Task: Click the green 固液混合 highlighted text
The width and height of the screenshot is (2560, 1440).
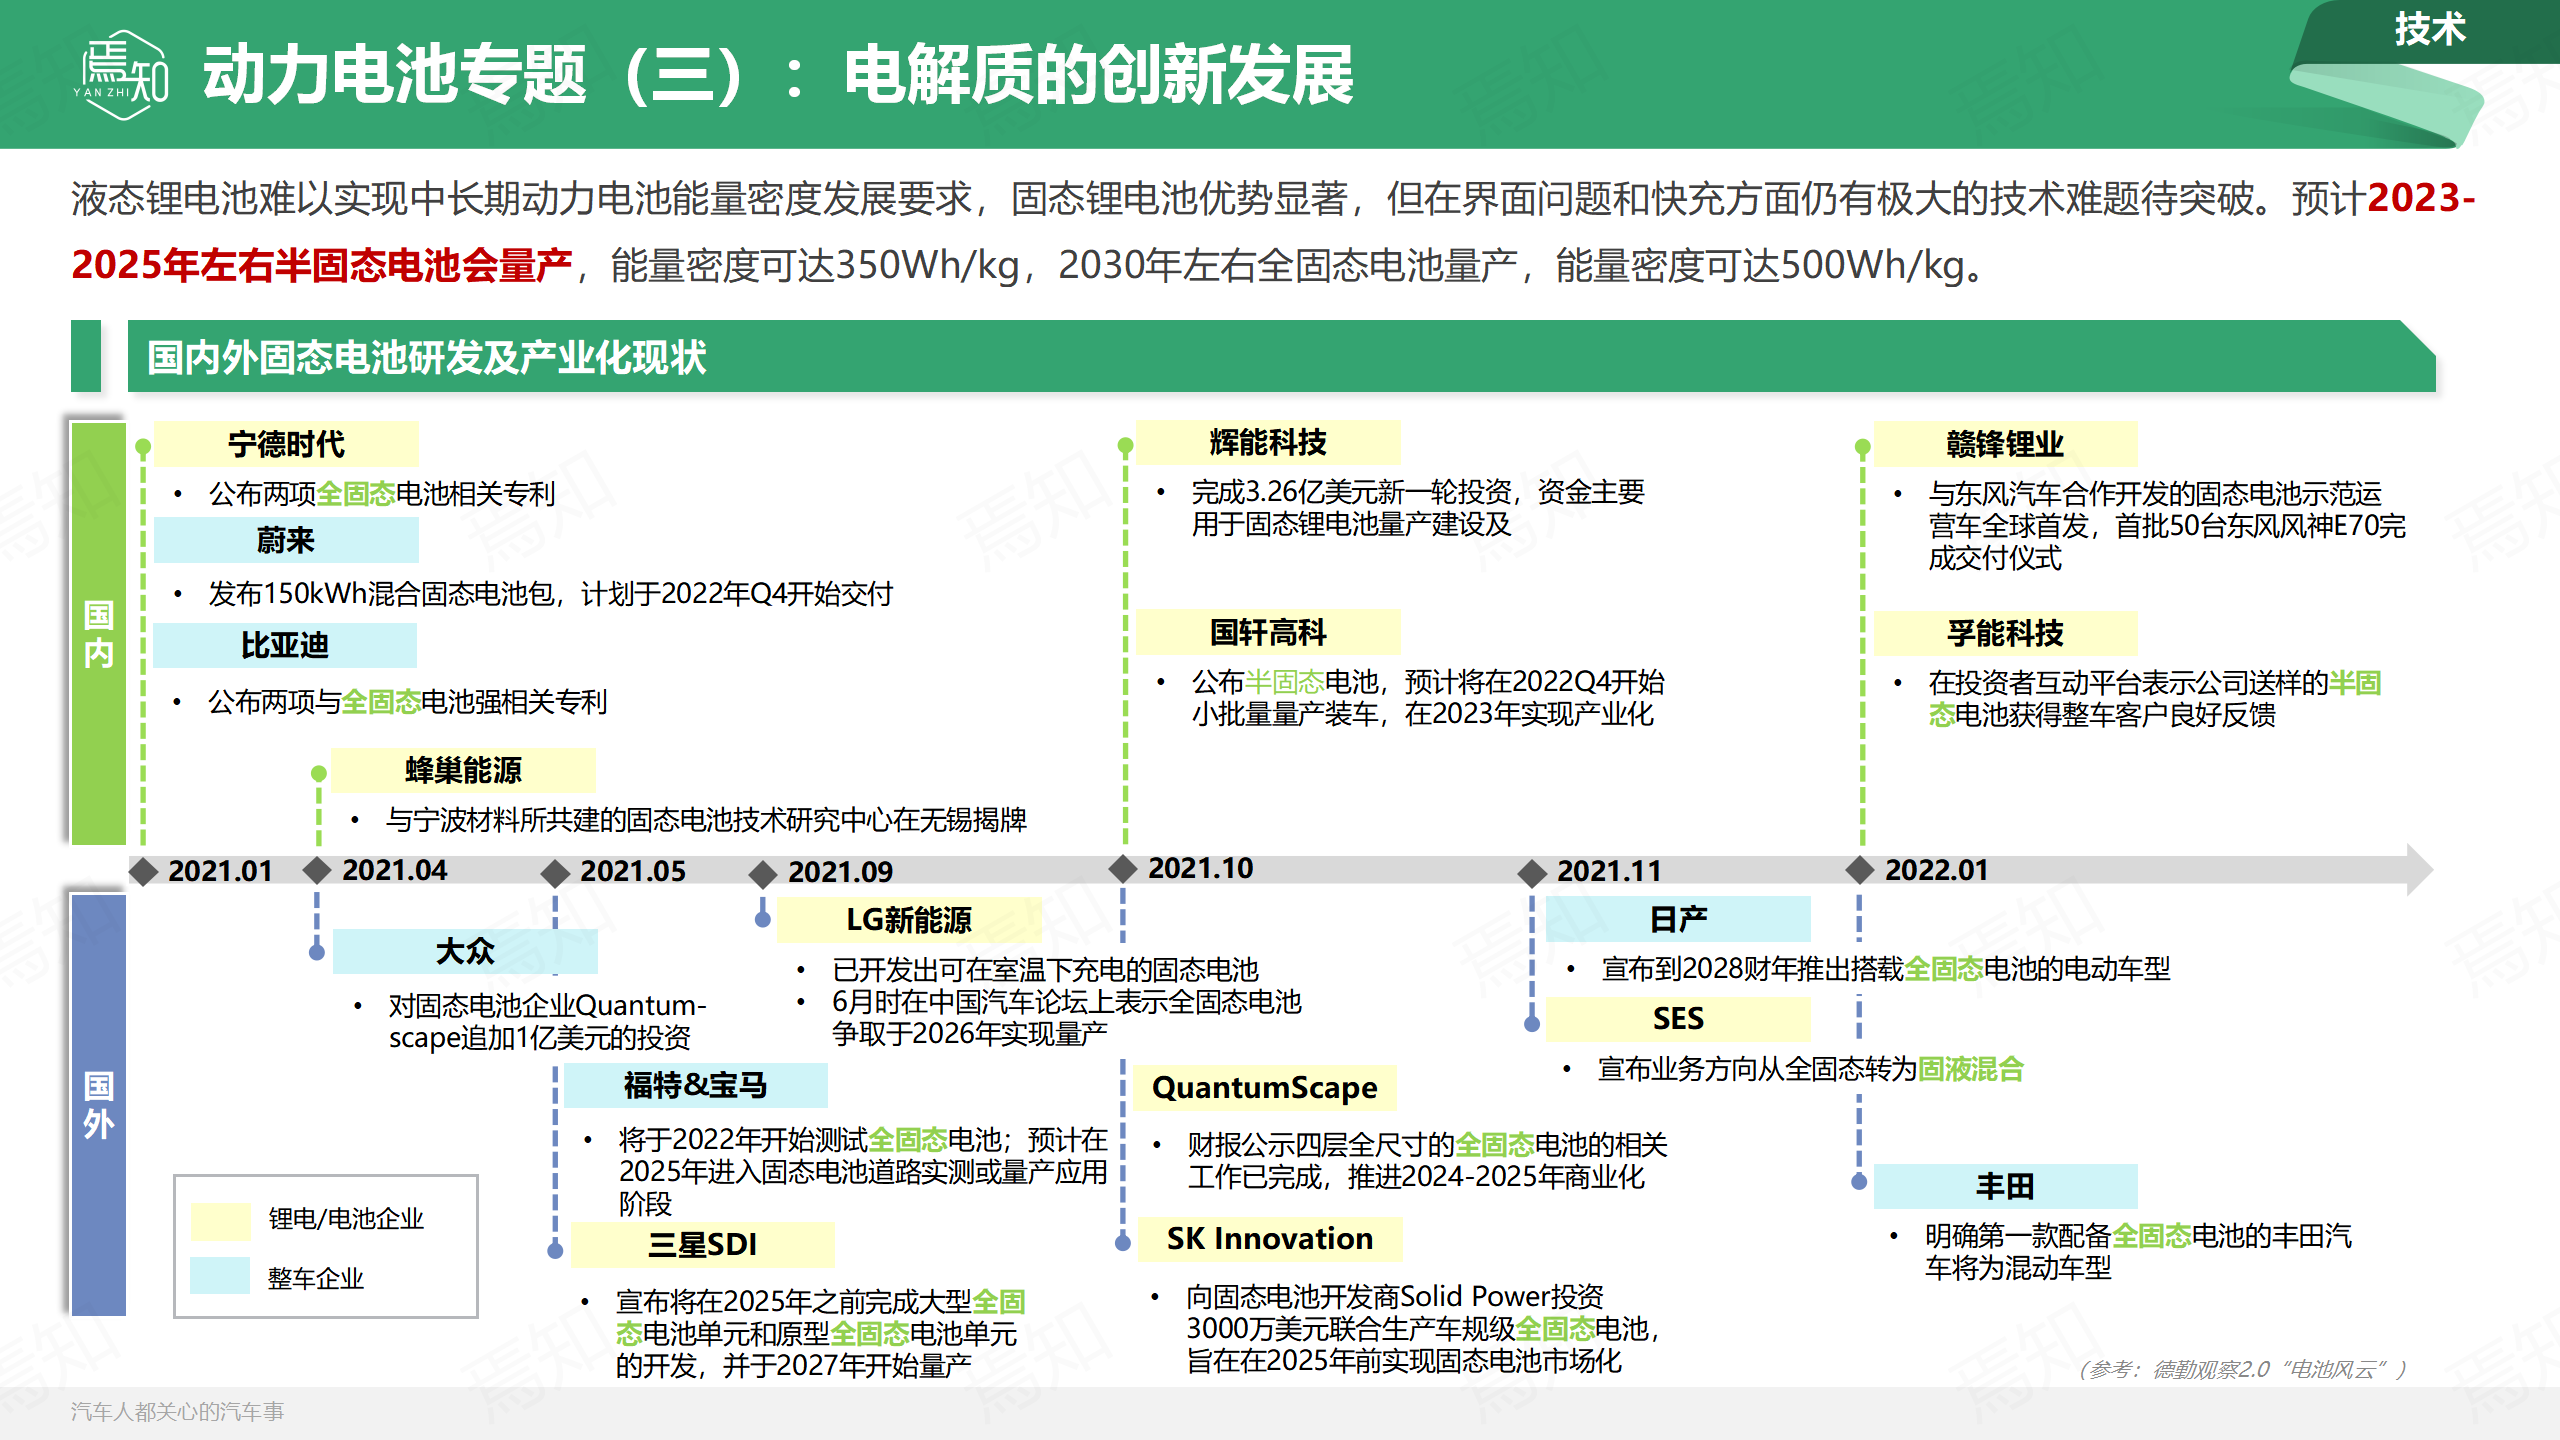Action: click(1970, 1070)
